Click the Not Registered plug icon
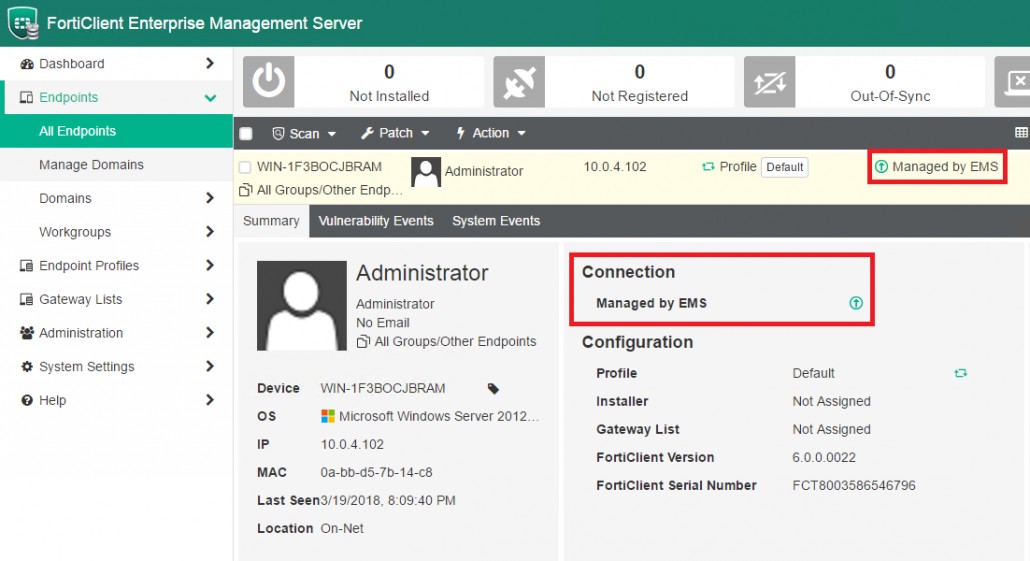This screenshot has width=1030, height=561. pos(518,82)
